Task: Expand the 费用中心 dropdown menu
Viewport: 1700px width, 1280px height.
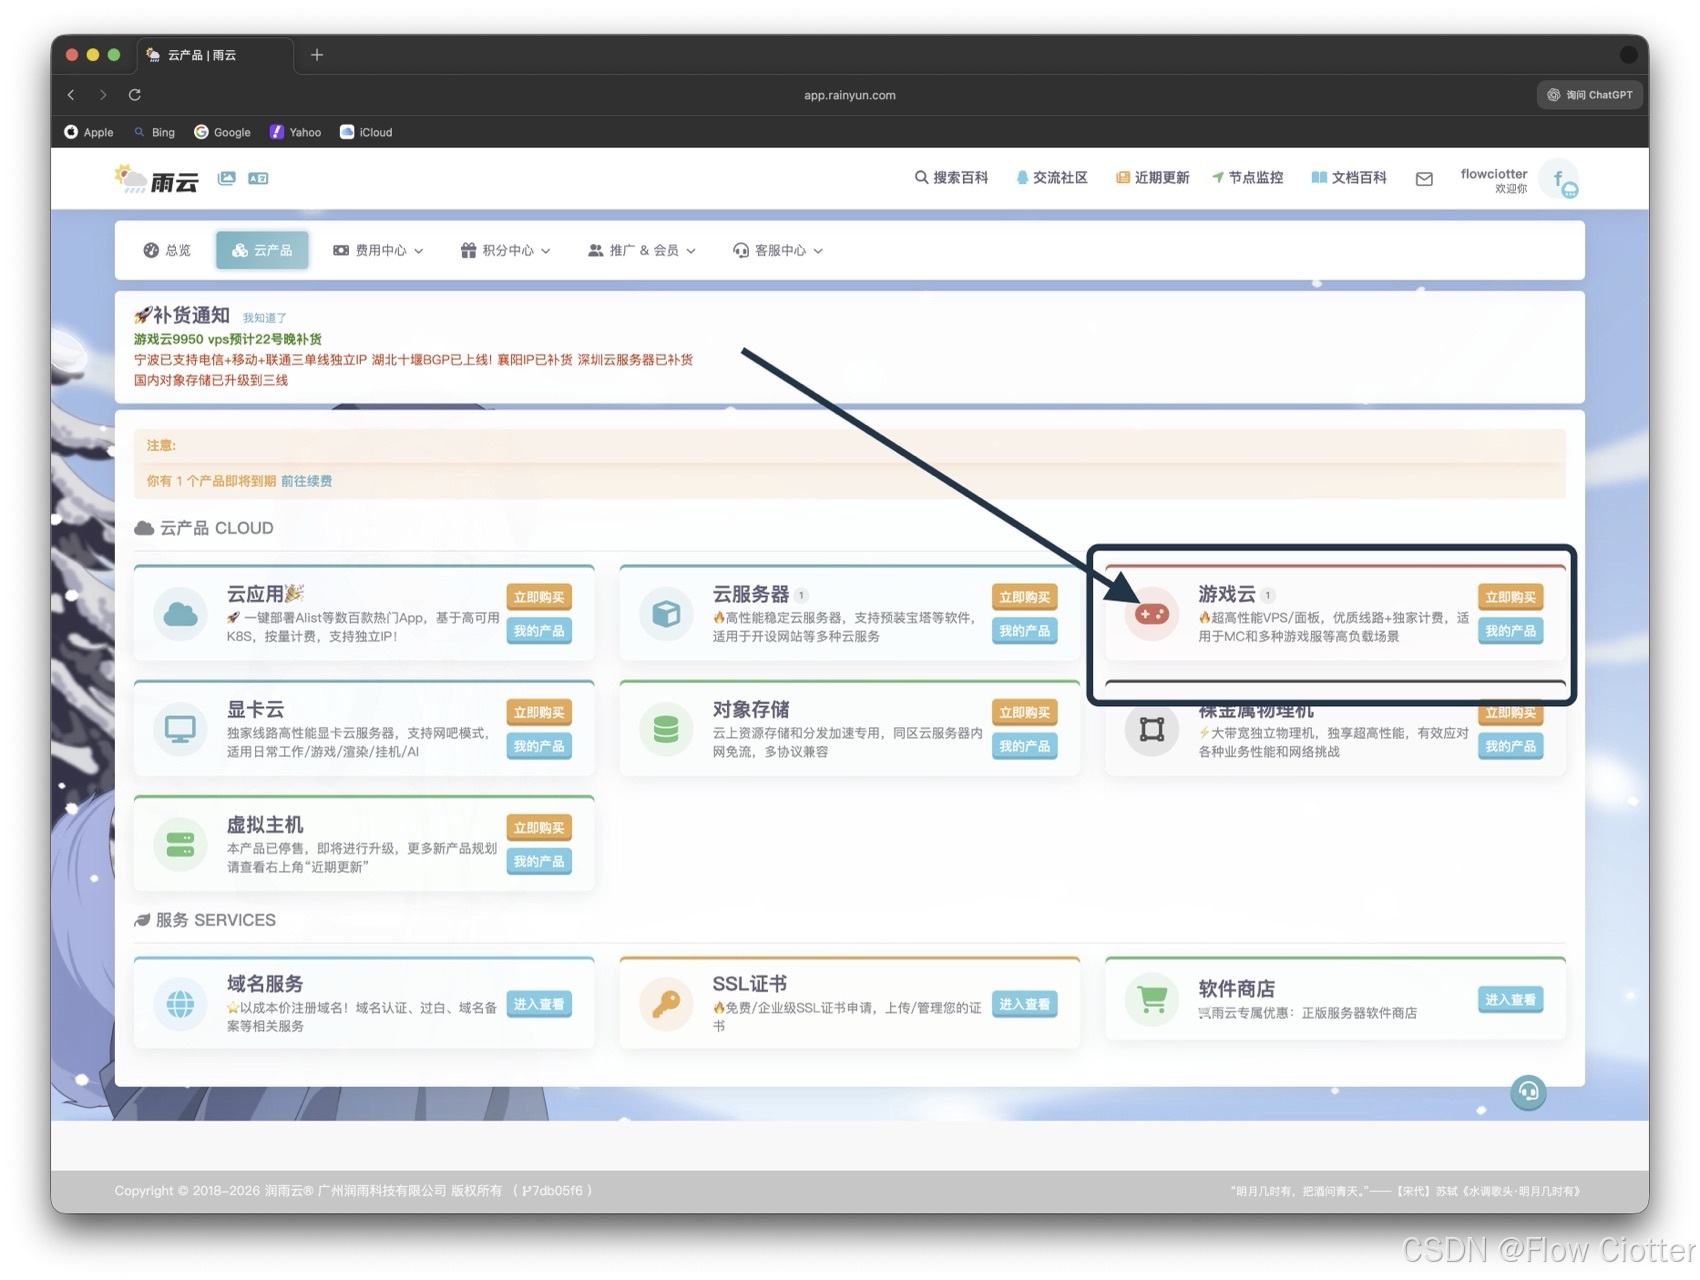Action: point(378,251)
